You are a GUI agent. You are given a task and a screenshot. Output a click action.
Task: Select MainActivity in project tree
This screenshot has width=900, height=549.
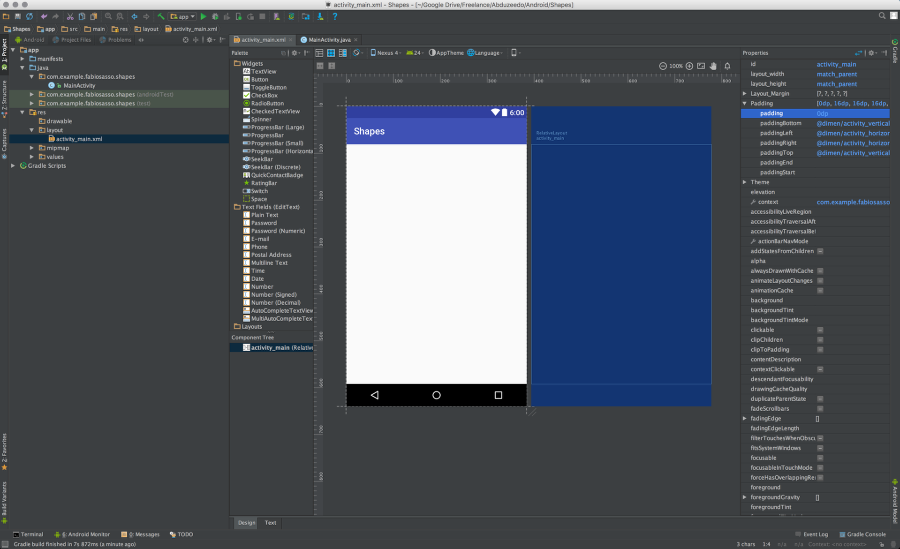click(79, 86)
